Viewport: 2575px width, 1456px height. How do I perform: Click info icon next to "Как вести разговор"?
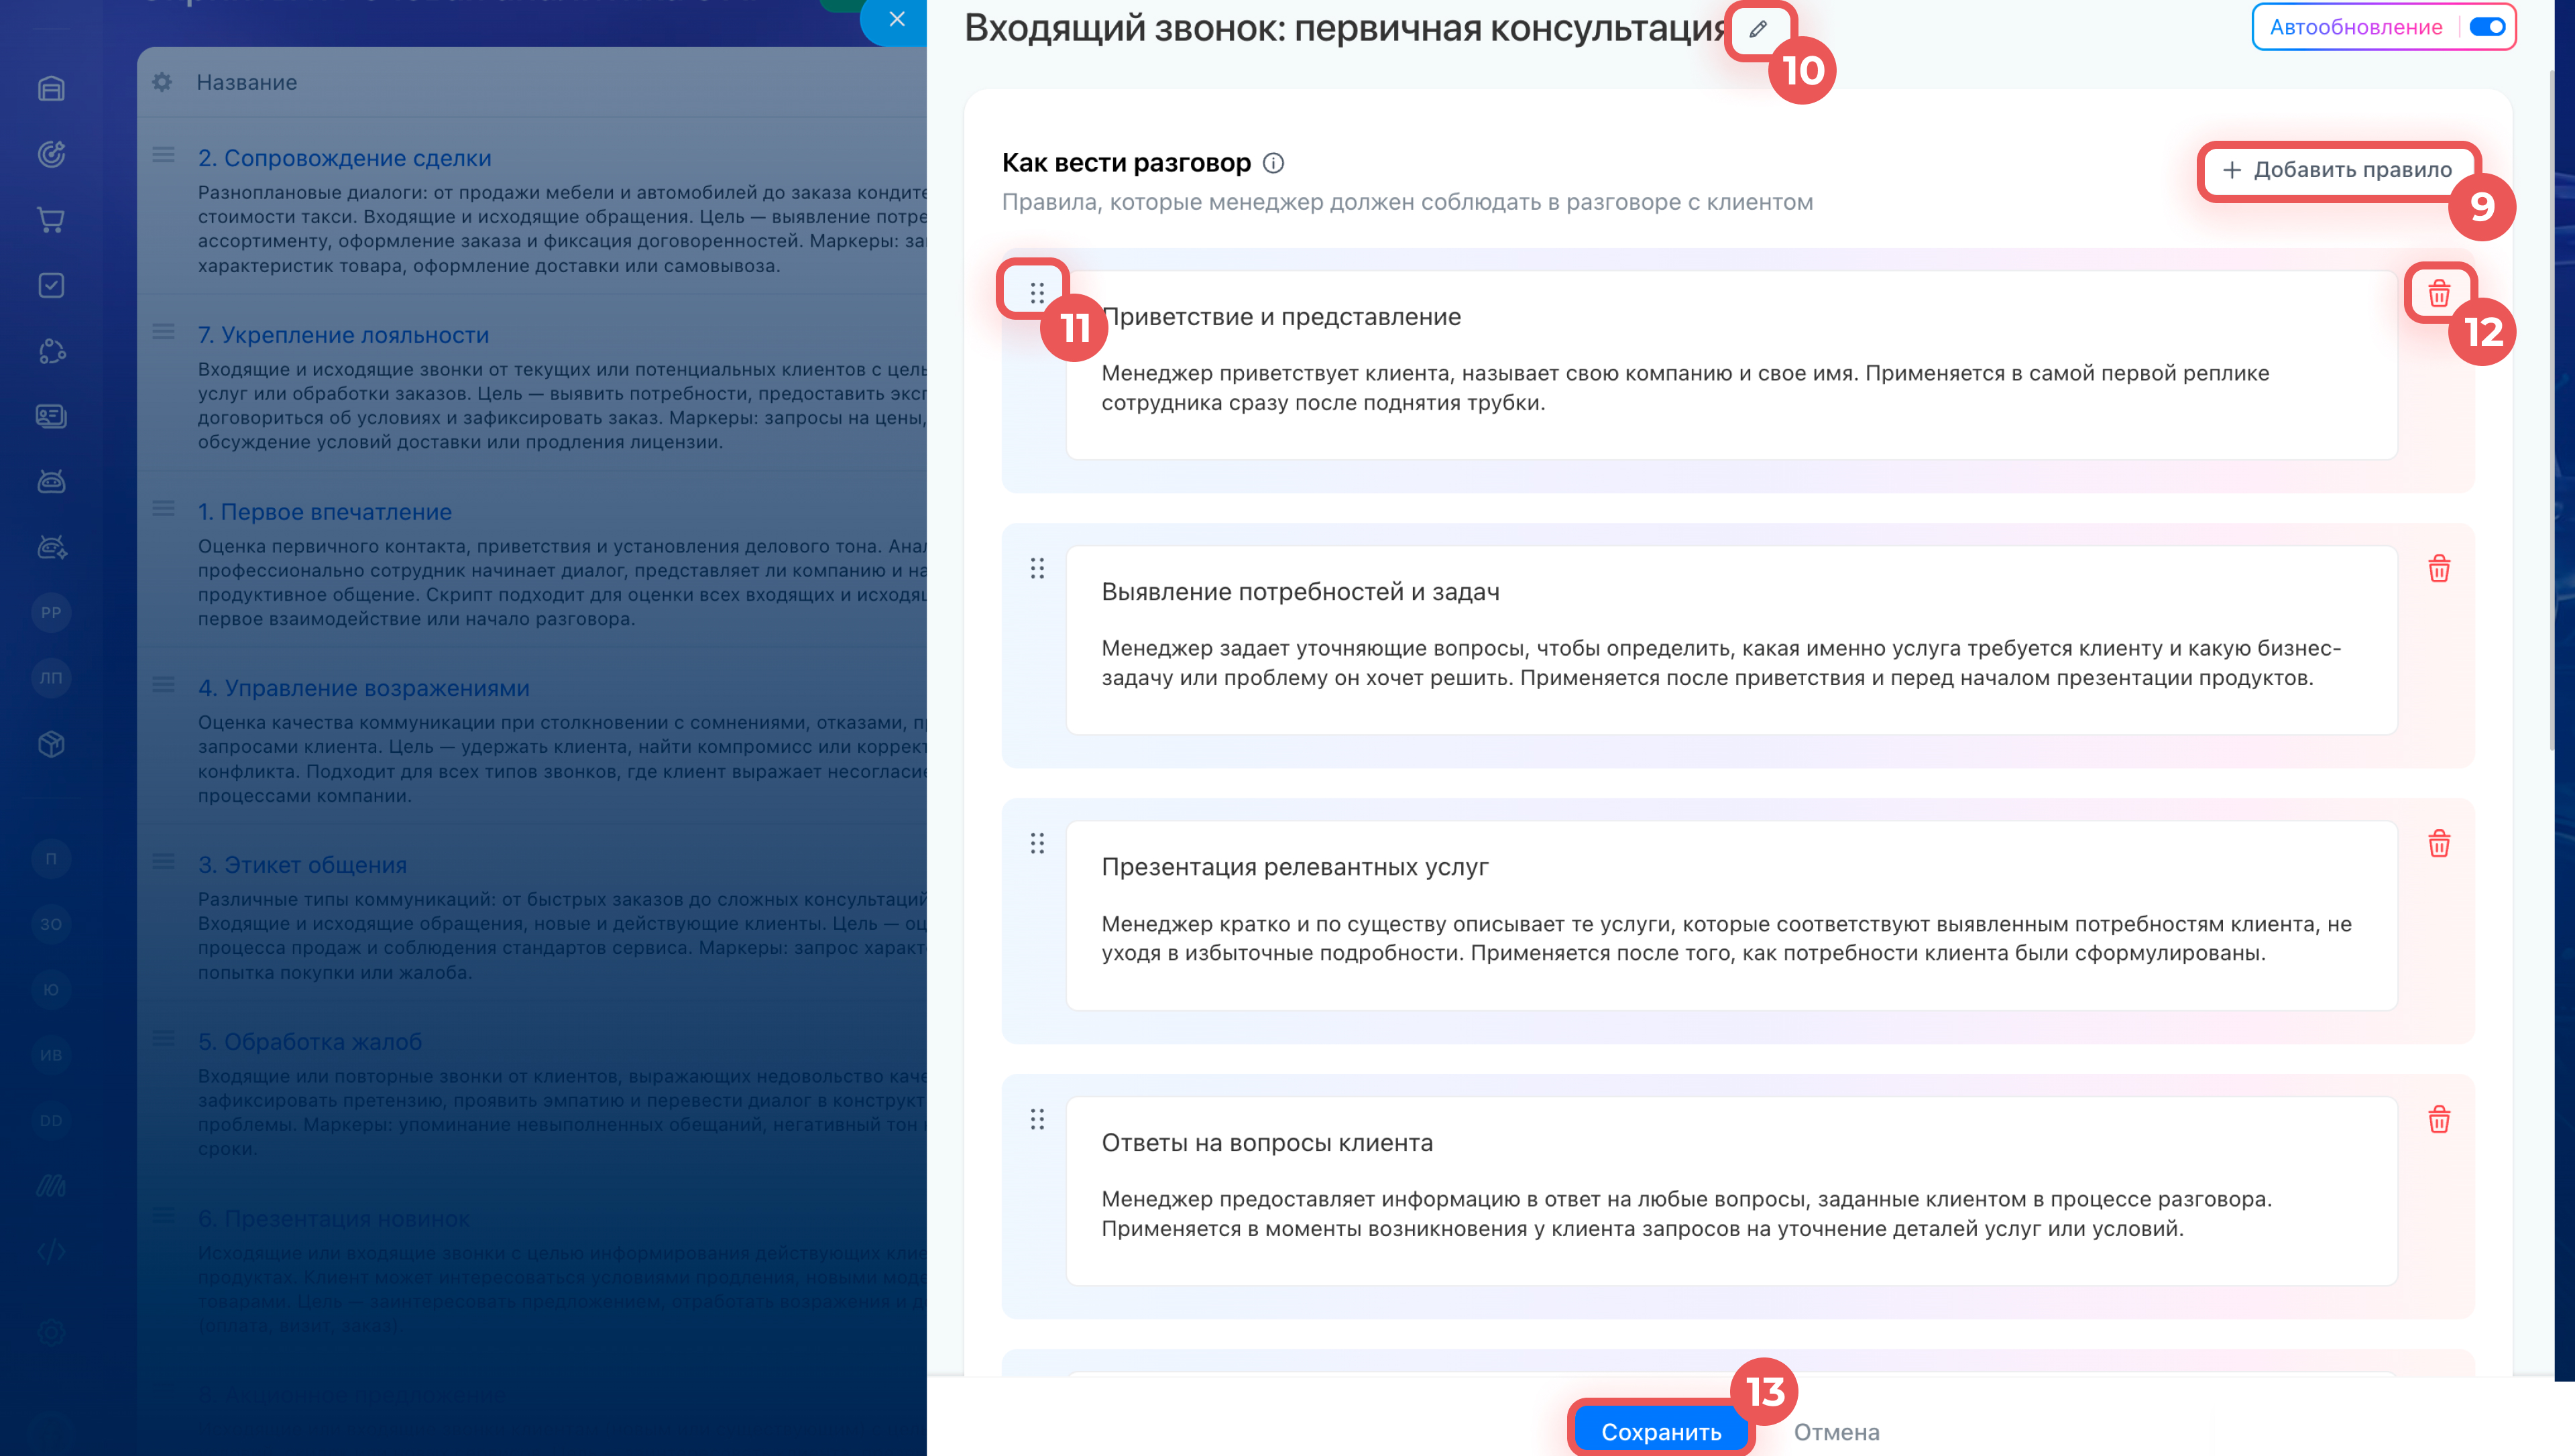coord(1273,163)
